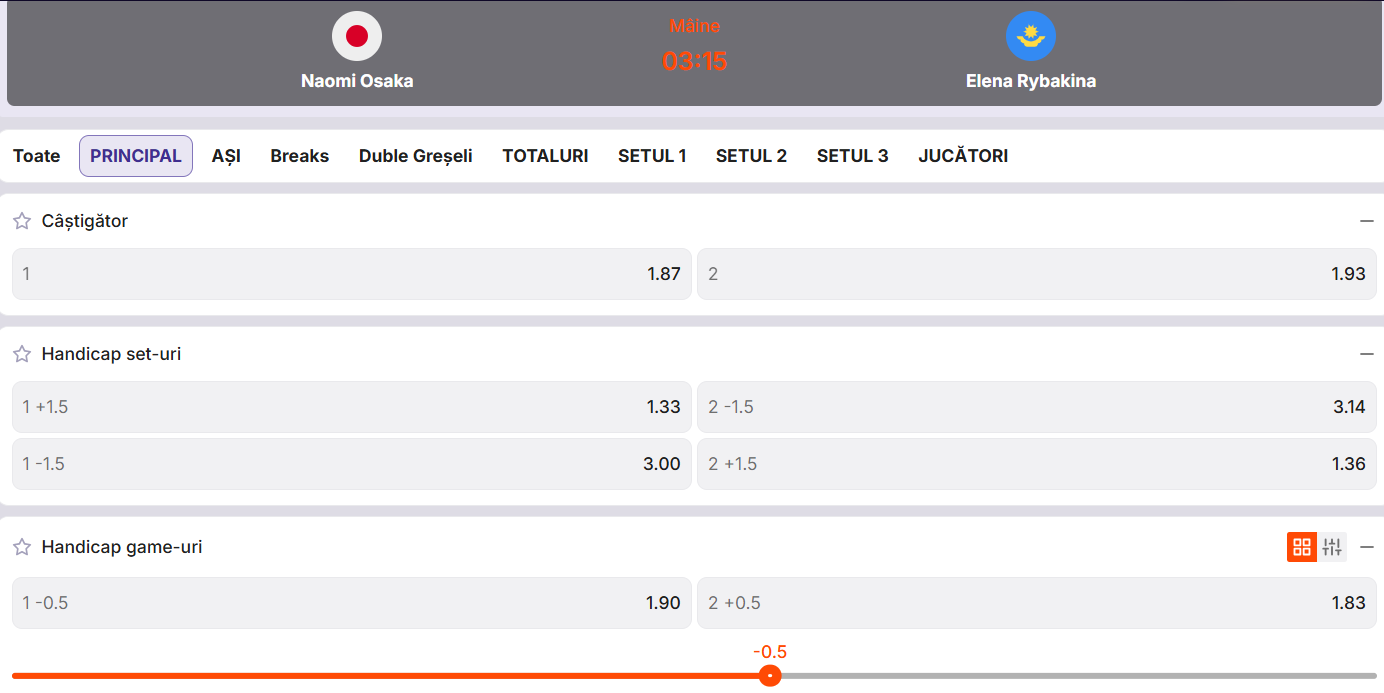The width and height of the screenshot is (1384, 693).
Task: Select set handicap 2 +1.5 at 1.36
Action: 1037,464
